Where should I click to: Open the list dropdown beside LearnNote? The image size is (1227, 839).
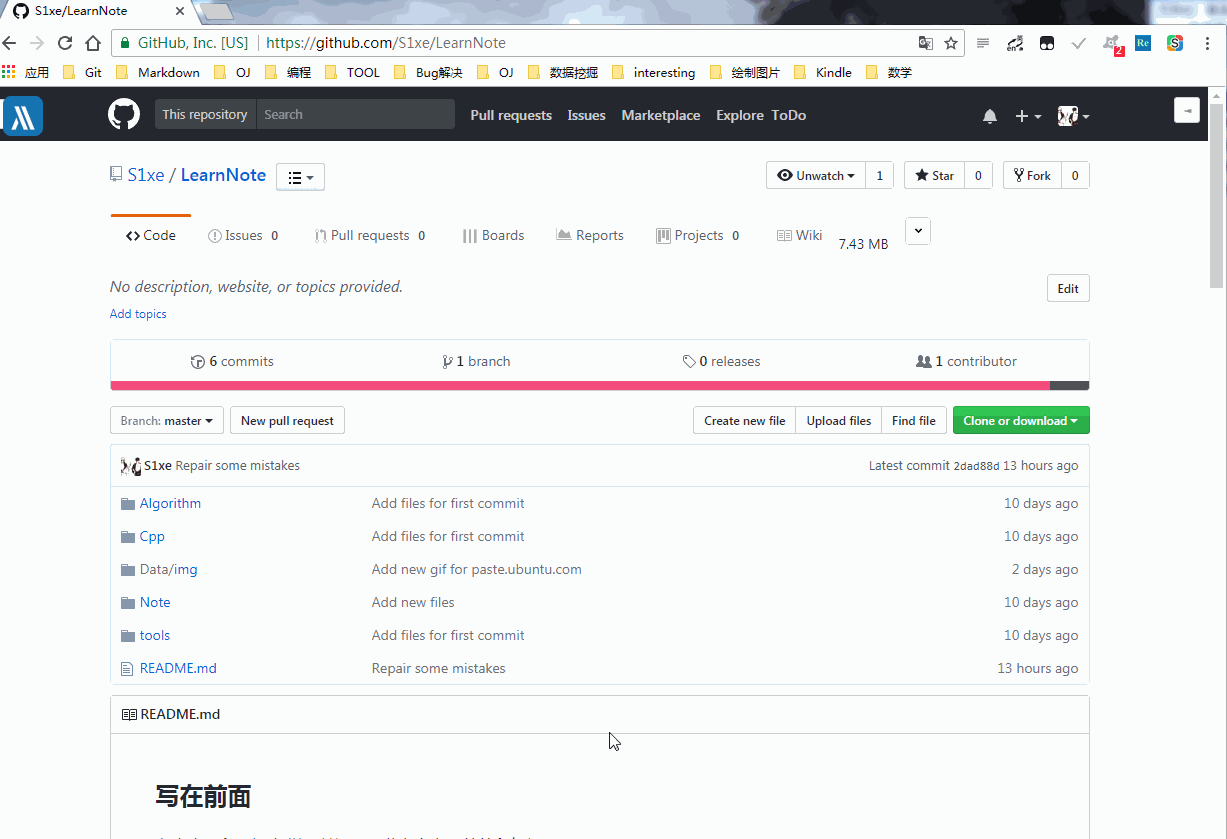300,177
